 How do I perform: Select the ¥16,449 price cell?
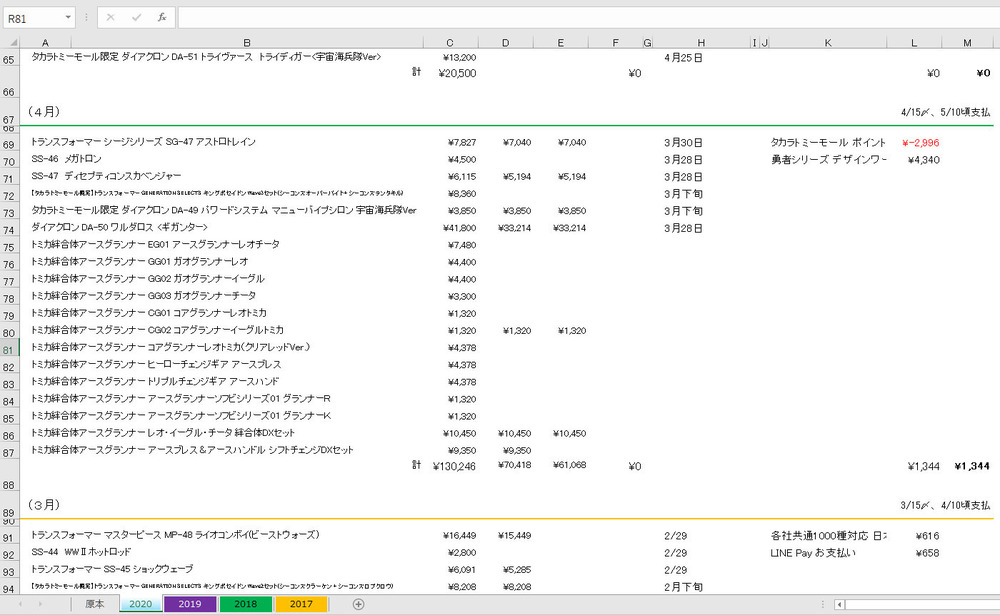pos(459,535)
